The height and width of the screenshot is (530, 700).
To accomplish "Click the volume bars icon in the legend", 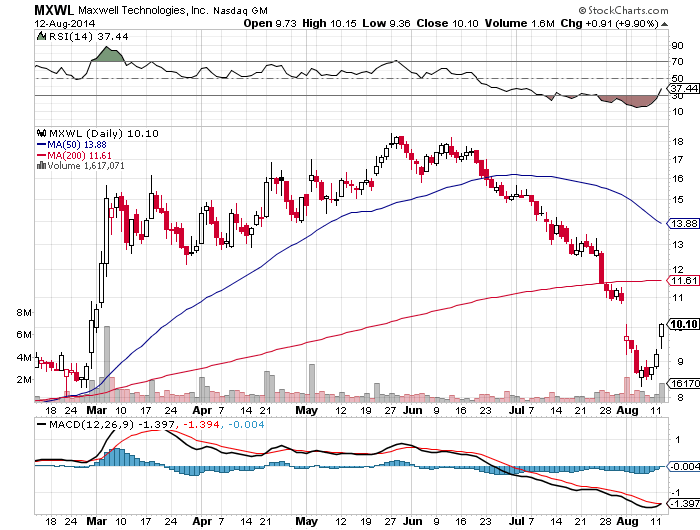I will (42, 166).
